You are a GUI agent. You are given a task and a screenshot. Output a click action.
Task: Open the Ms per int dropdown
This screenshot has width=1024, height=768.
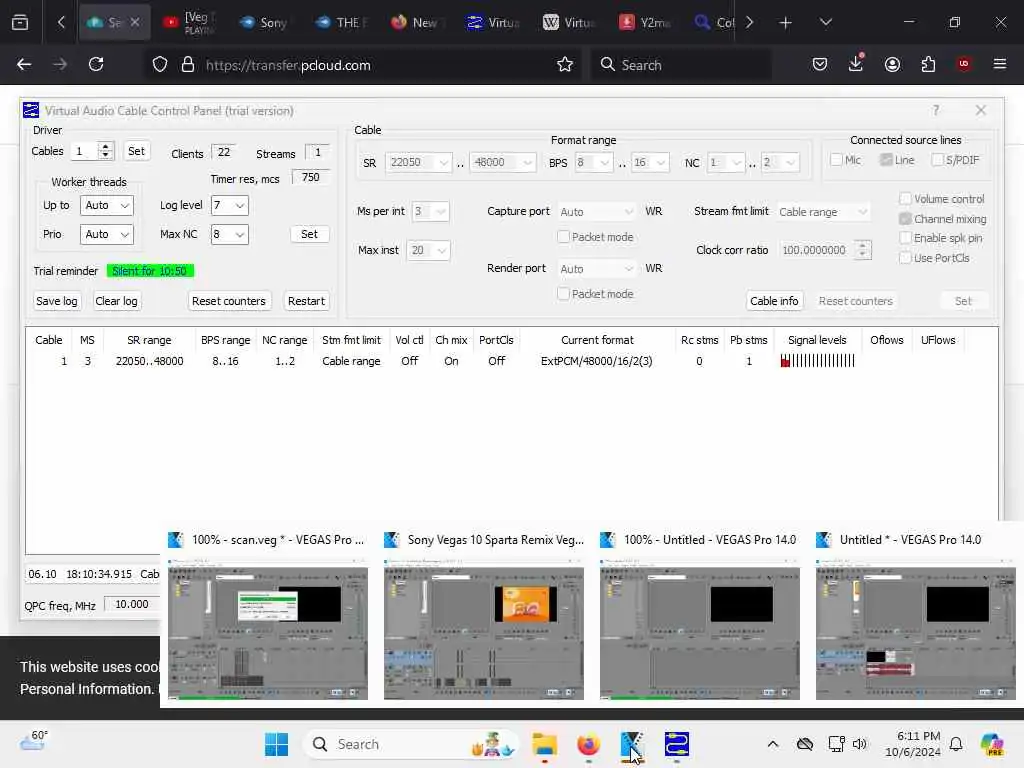pyautogui.click(x=430, y=211)
